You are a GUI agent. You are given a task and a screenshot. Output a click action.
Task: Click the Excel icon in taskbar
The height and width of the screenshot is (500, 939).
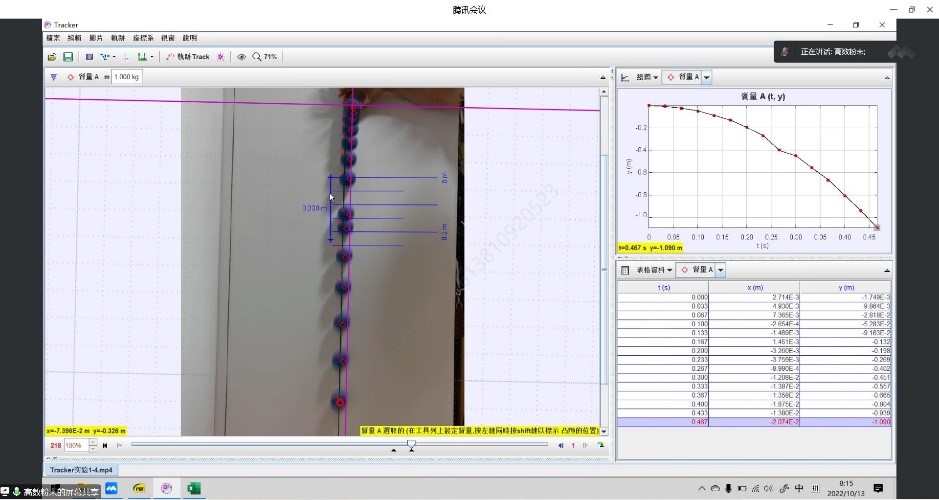click(195, 488)
